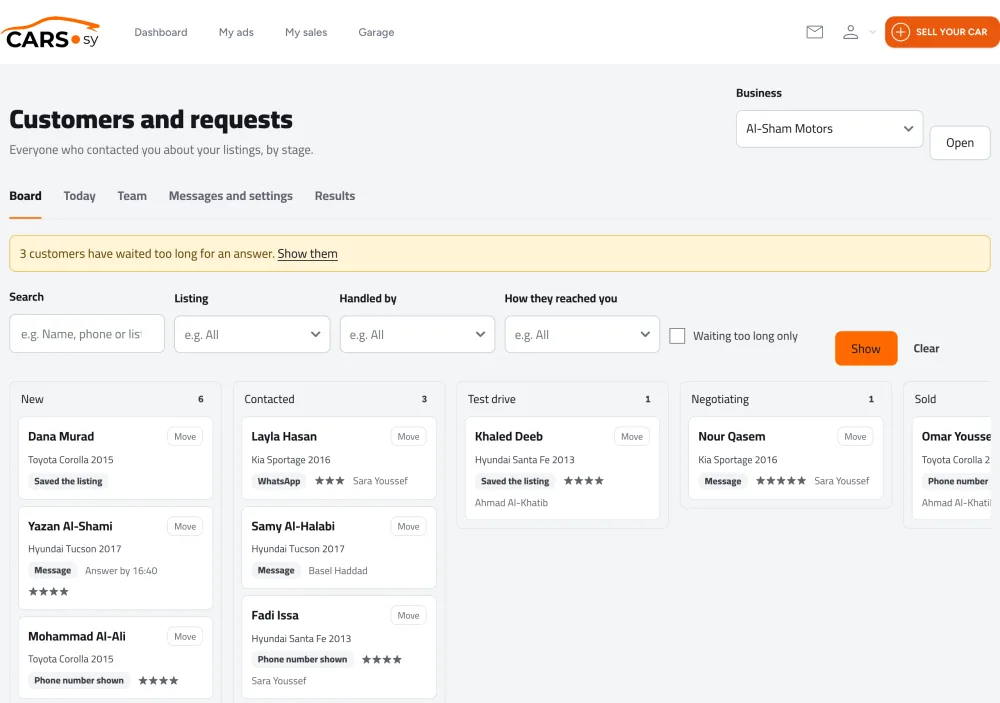Click the orange Show button
This screenshot has height=703, width=1000.
(865, 348)
